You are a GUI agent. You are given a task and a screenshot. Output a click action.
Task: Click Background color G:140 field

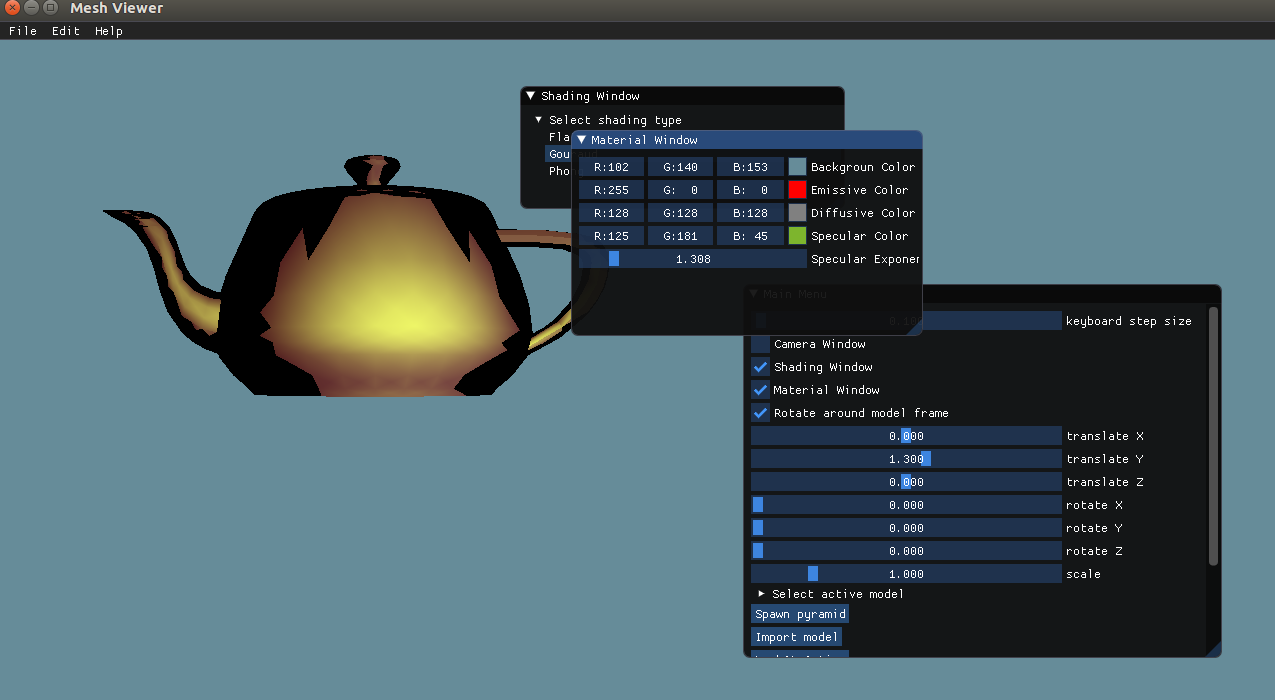pyautogui.click(x=680, y=167)
